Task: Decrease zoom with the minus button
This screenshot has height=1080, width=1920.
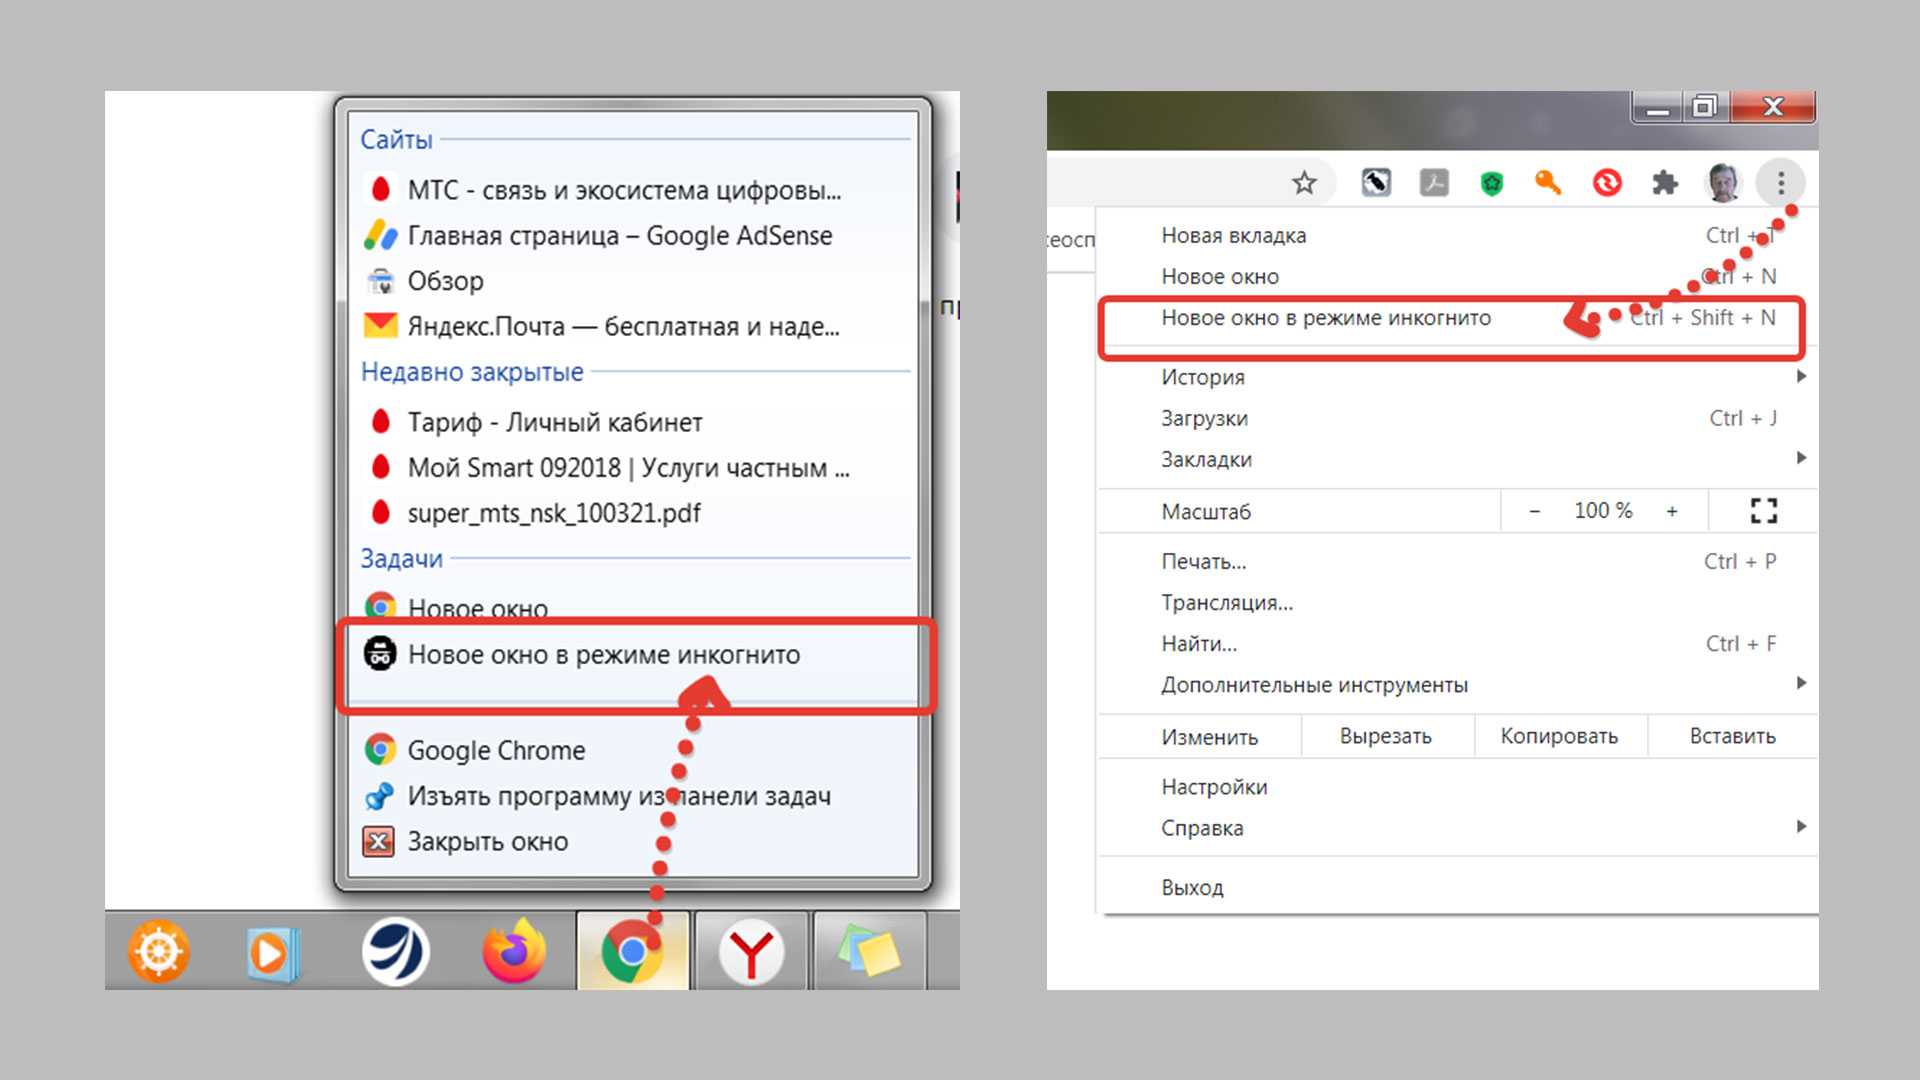Action: [x=1534, y=511]
